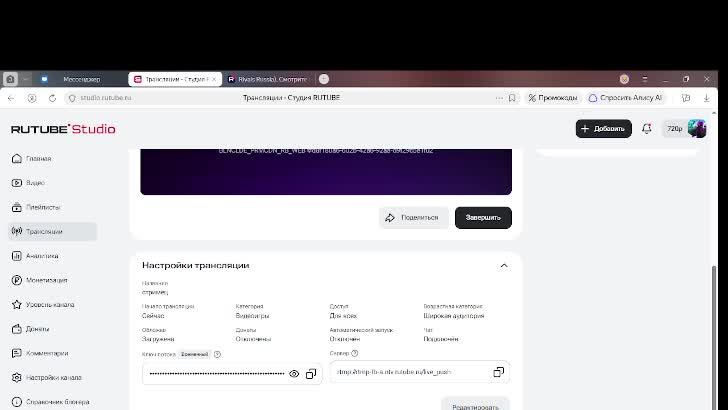The height and width of the screenshot is (410, 728).
Task: Copy the server URL
Action: (x=499, y=372)
